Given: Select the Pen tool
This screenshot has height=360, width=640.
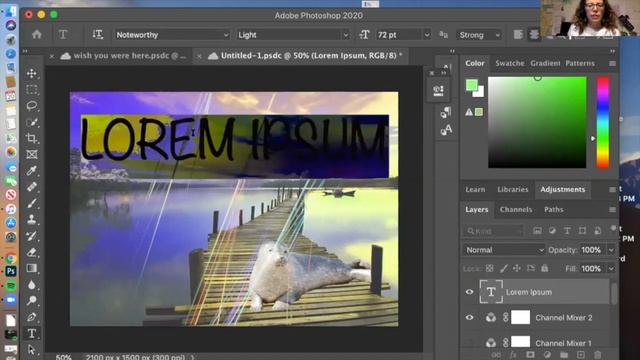Looking at the screenshot, I should [x=32, y=317].
